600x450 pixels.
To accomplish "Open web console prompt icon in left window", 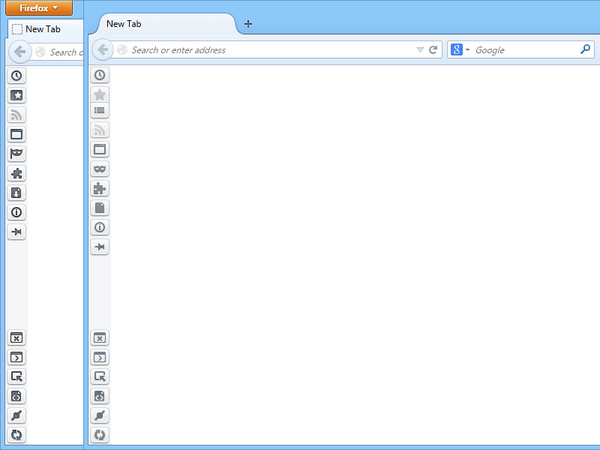I will tap(16, 357).
